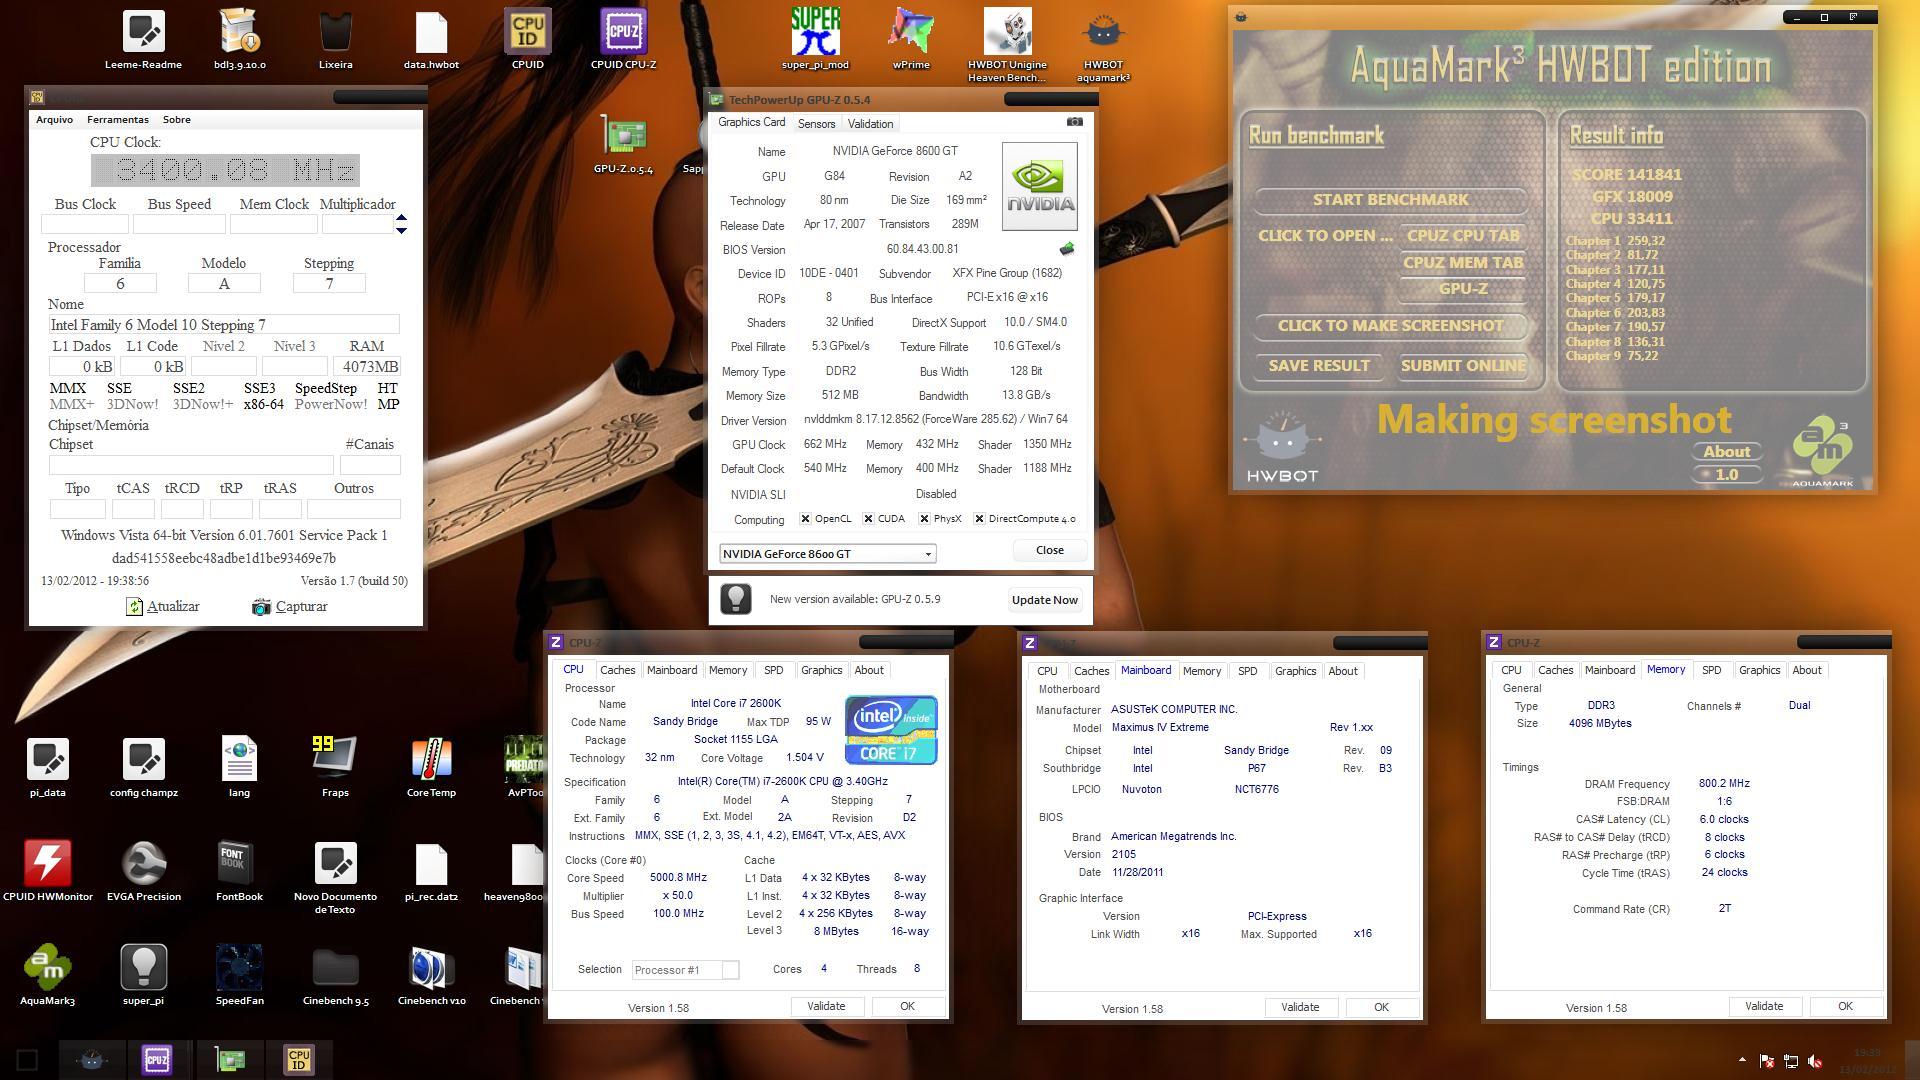Launch the wPrime desktop shortcut
Screen dimensions: 1920x1080
911,40
